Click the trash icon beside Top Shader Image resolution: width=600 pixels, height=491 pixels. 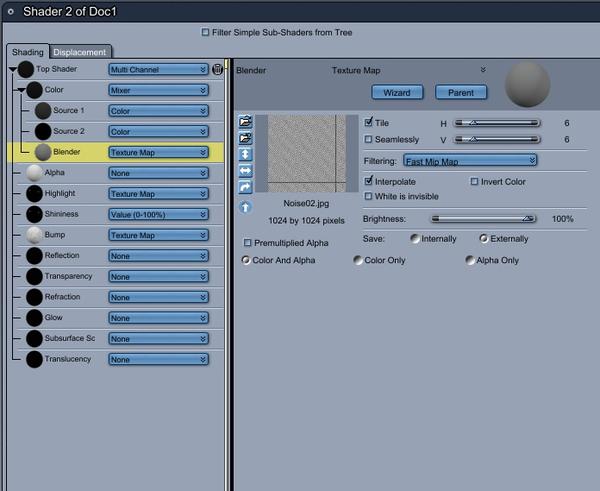[x=217, y=69]
